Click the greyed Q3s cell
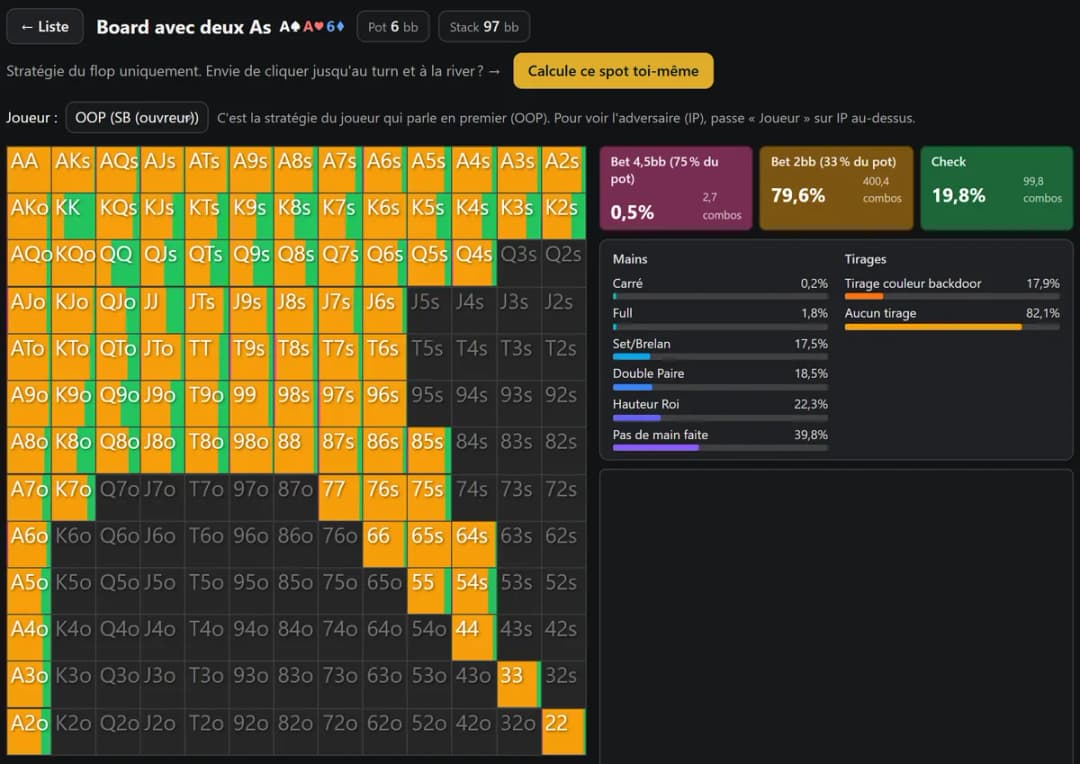The width and height of the screenshot is (1080, 764). click(x=518, y=263)
